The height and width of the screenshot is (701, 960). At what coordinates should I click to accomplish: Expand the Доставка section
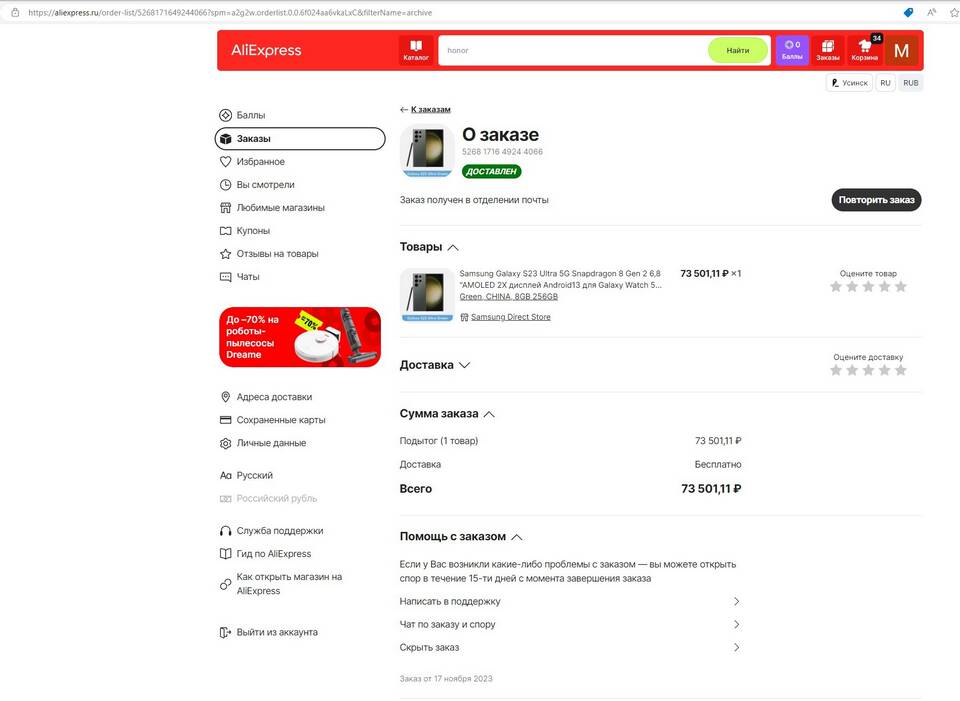(x=465, y=365)
